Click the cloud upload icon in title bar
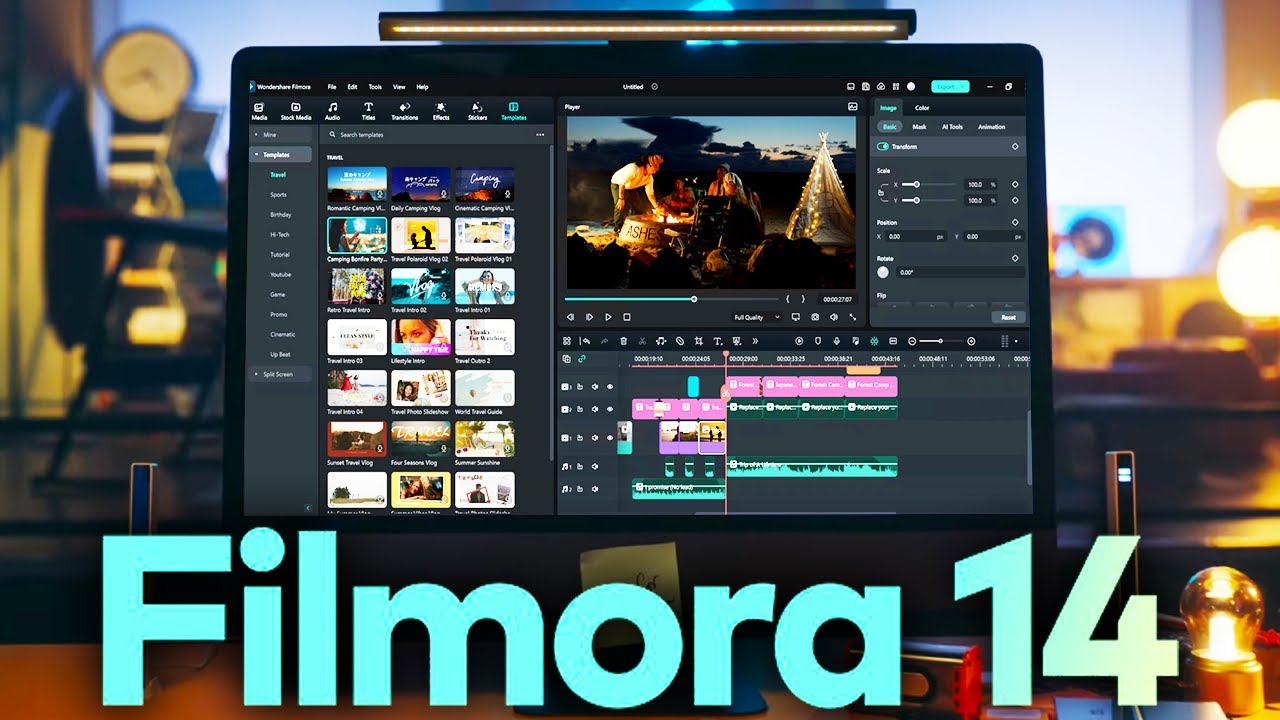Screen dimensions: 1280x720 pyautogui.click(x=880, y=87)
